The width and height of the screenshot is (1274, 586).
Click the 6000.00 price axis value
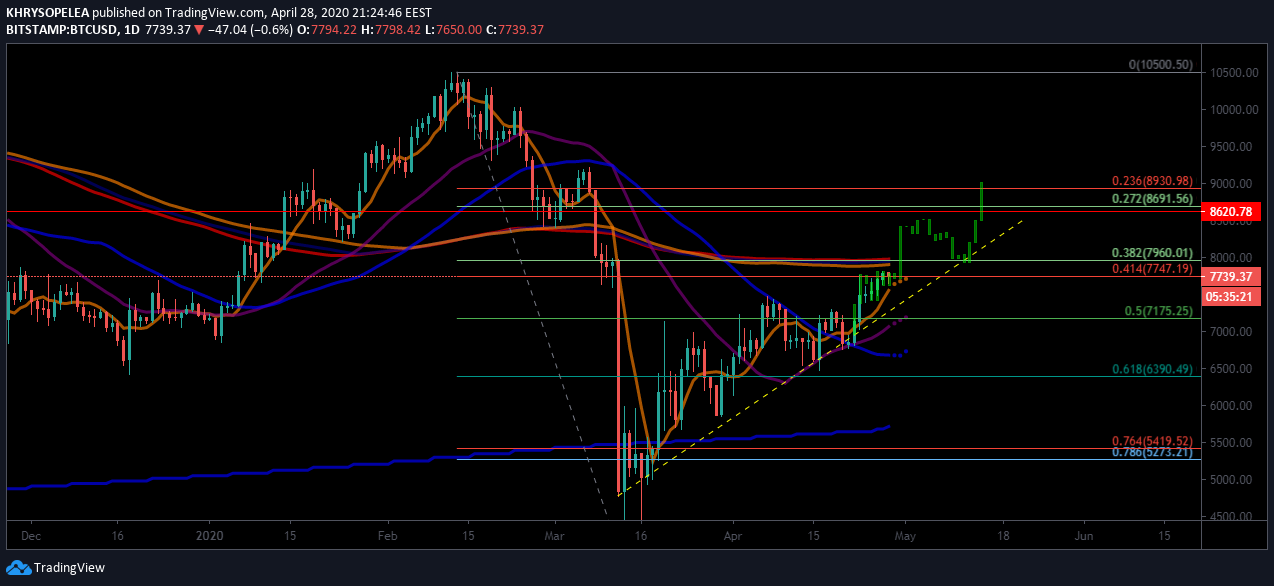(x=1229, y=406)
